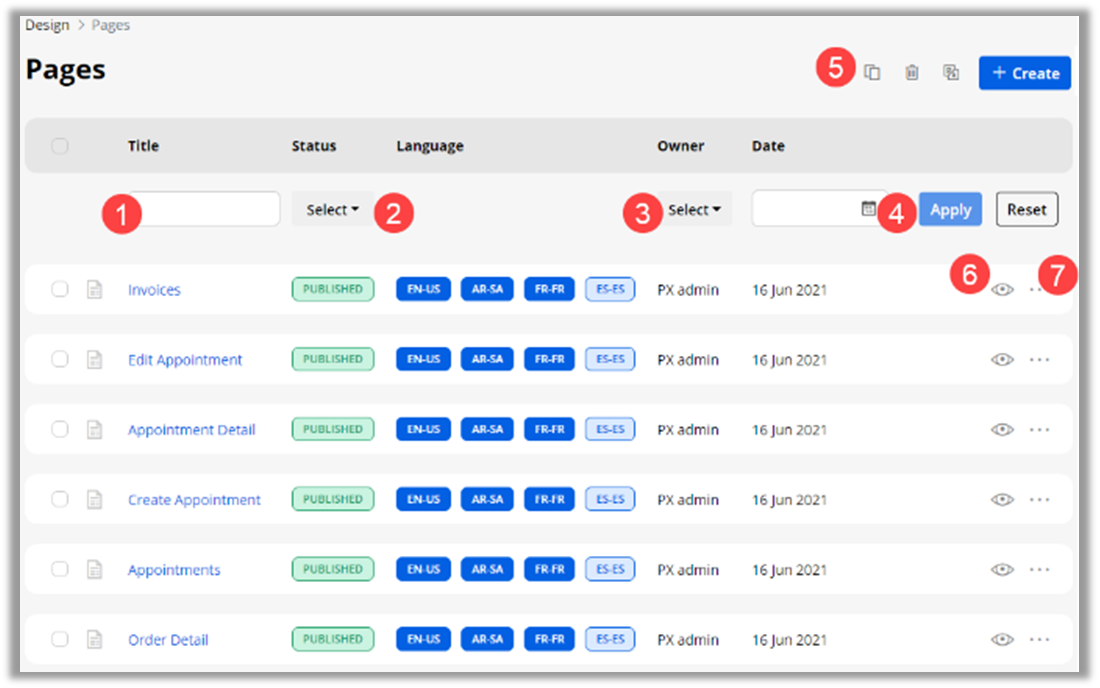1100x688 pixels.
Task: Check the box for the Invoices row
Action: [60, 290]
